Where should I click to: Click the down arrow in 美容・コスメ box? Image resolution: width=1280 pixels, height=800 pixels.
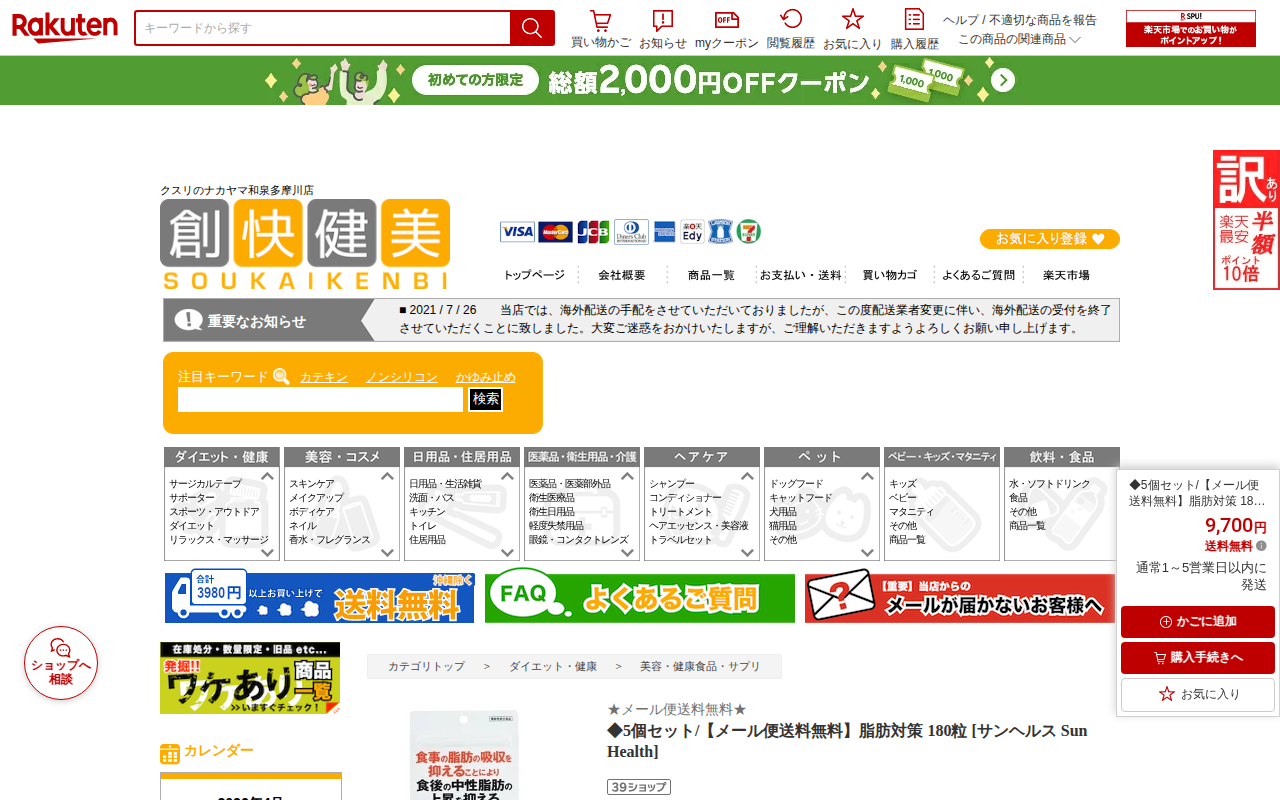pos(387,552)
